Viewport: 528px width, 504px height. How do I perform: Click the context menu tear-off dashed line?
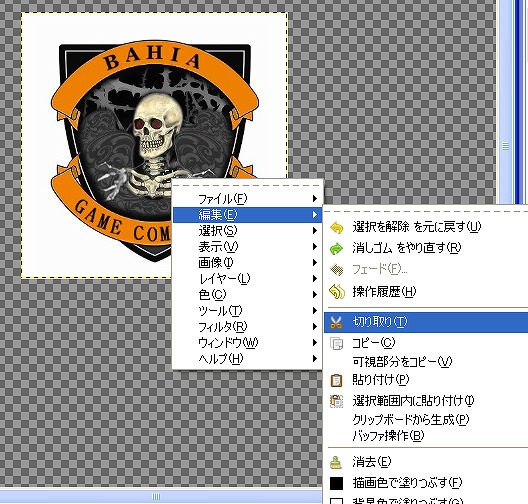[x=247, y=186]
